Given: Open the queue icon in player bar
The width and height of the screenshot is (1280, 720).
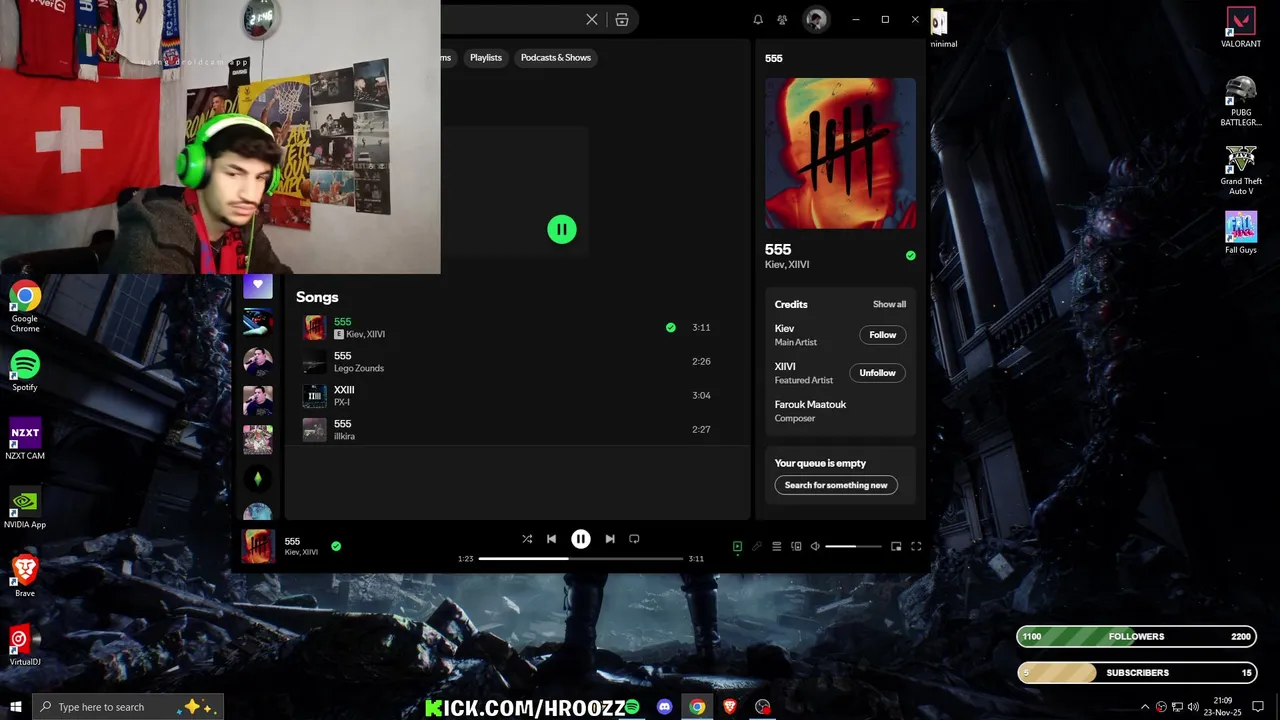Looking at the screenshot, I should click(x=777, y=547).
